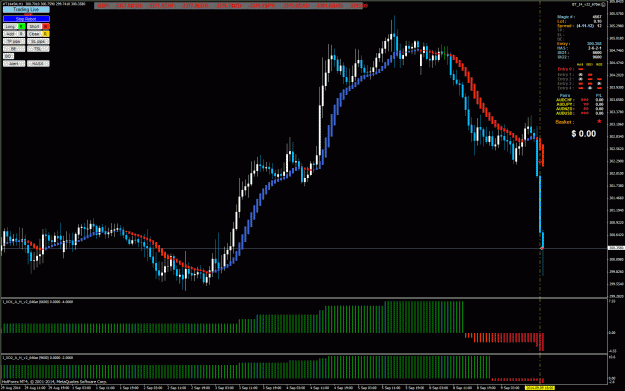Click the Long button
625x391 pixels.
click(x=10, y=26)
